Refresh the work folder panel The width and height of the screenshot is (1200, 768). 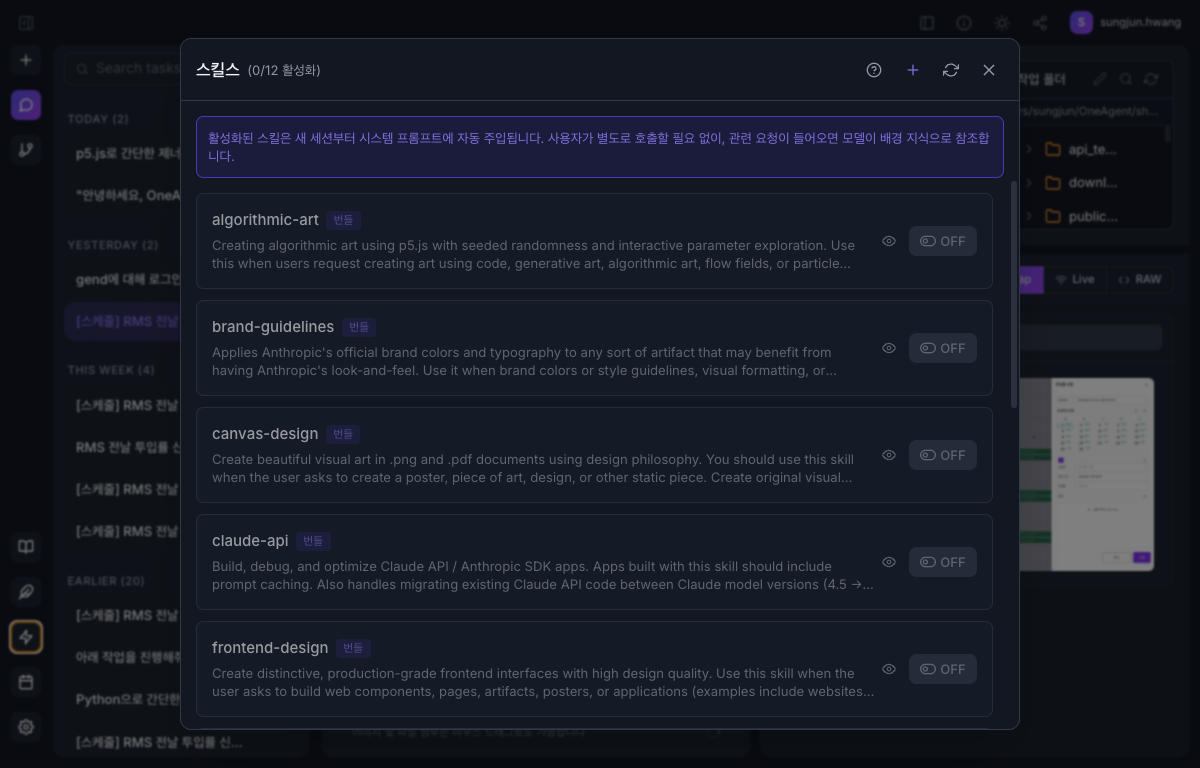(x=1152, y=79)
